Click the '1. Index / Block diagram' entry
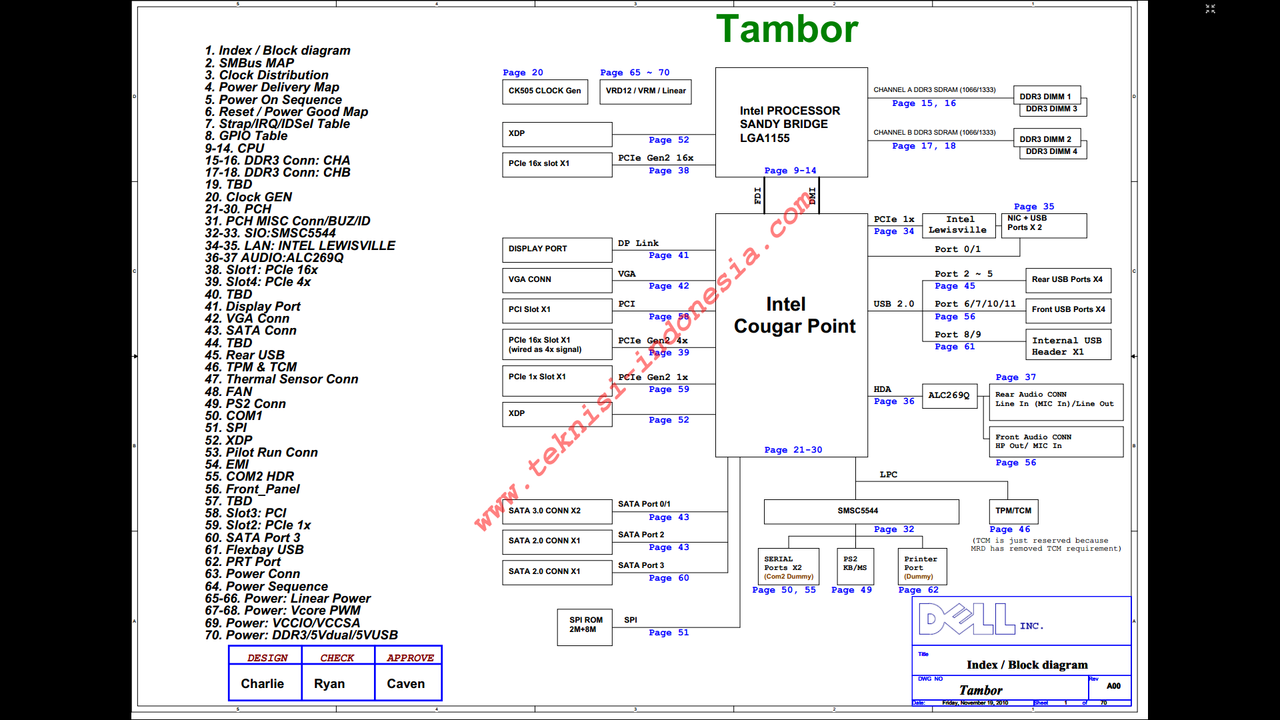The width and height of the screenshot is (1280, 720). [278, 50]
